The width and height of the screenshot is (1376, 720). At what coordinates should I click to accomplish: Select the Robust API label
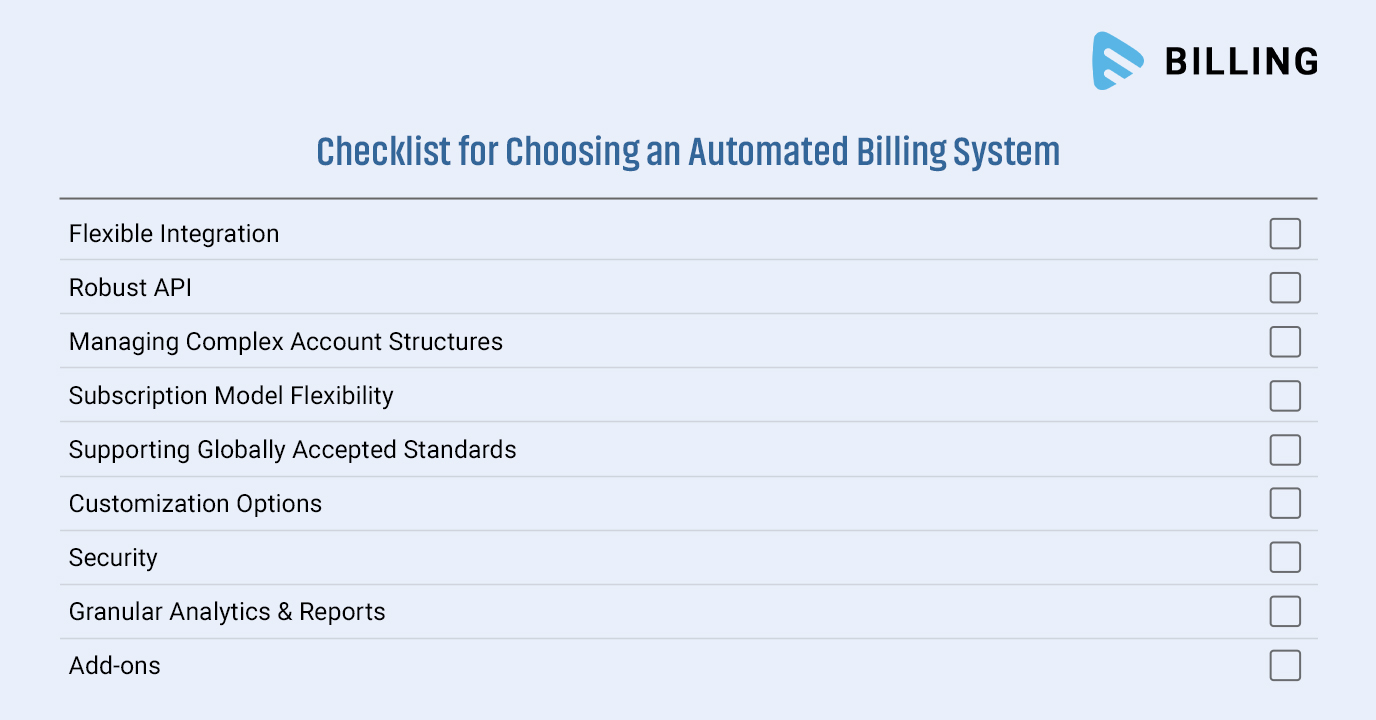pyautogui.click(x=130, y=288)
